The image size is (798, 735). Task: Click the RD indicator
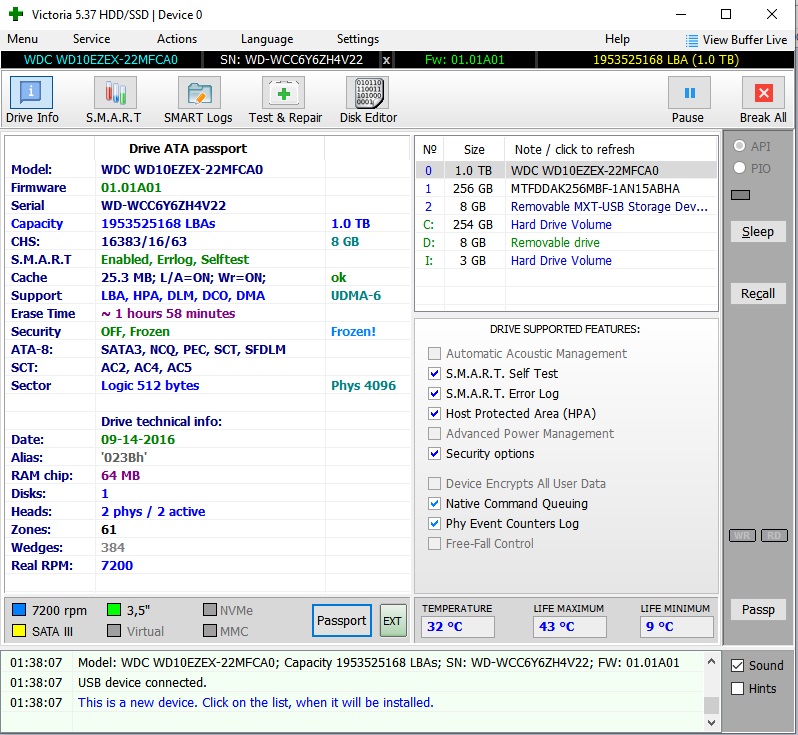click(774, 535)
